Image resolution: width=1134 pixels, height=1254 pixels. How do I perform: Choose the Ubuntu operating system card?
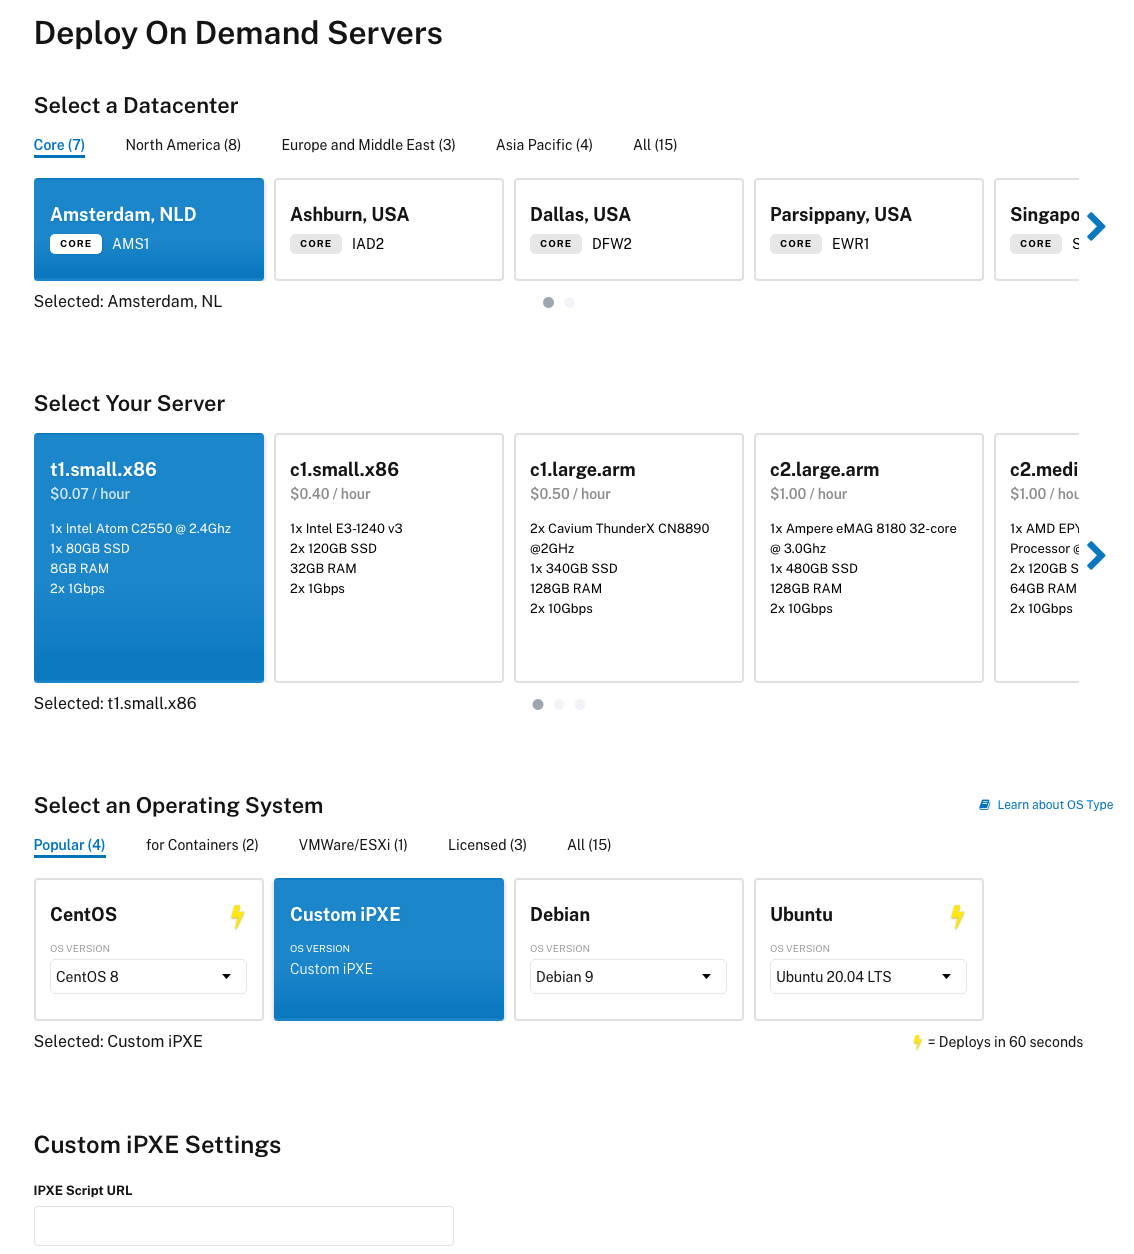pyautogui.click(x=869, y=949)
